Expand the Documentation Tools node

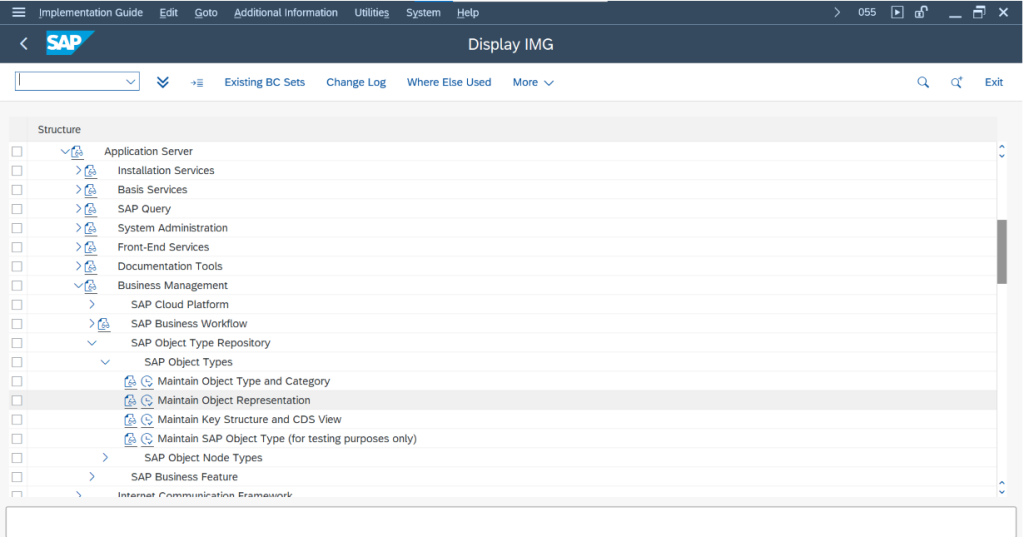tap(78, 267)
